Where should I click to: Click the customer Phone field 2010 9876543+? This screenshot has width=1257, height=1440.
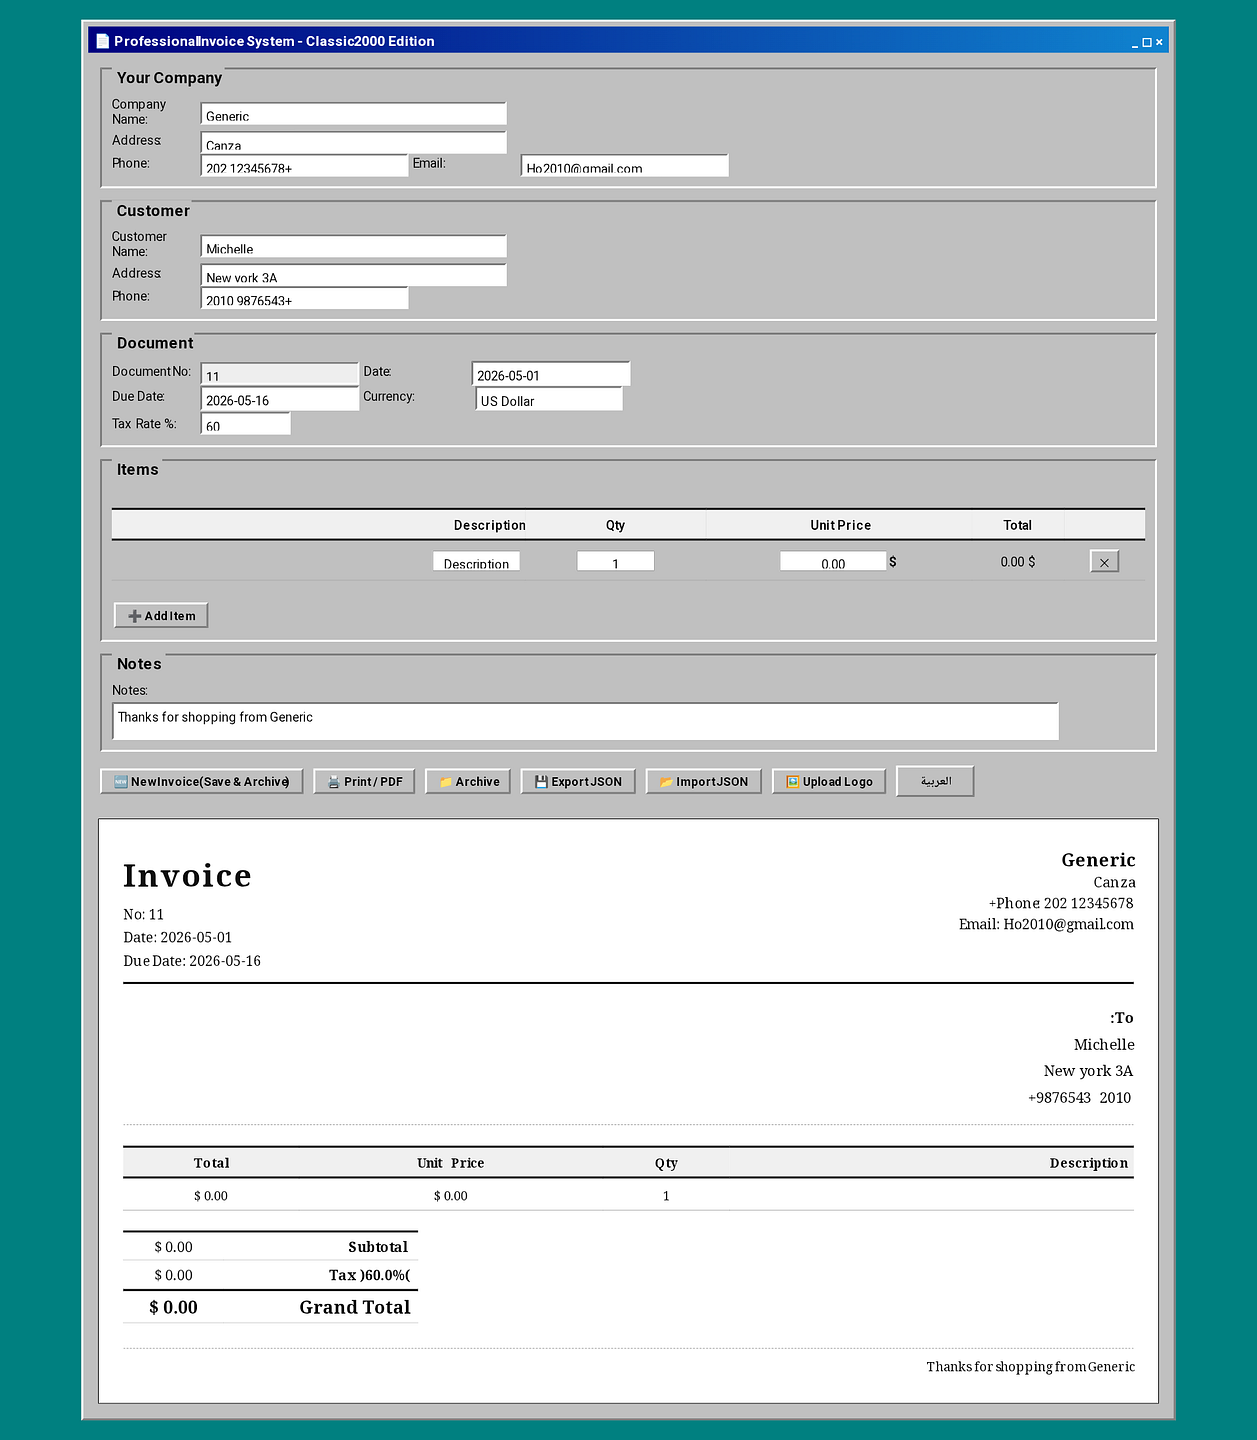point(305,298)
